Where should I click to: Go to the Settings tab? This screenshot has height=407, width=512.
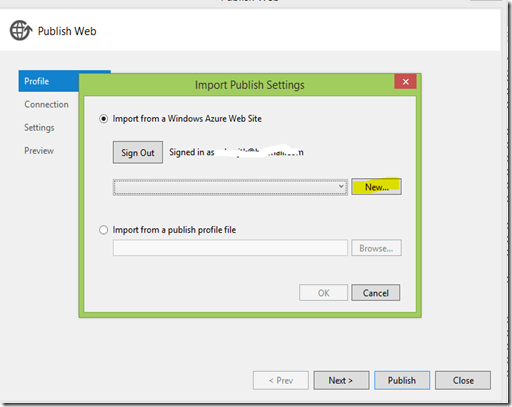[39, 128]
